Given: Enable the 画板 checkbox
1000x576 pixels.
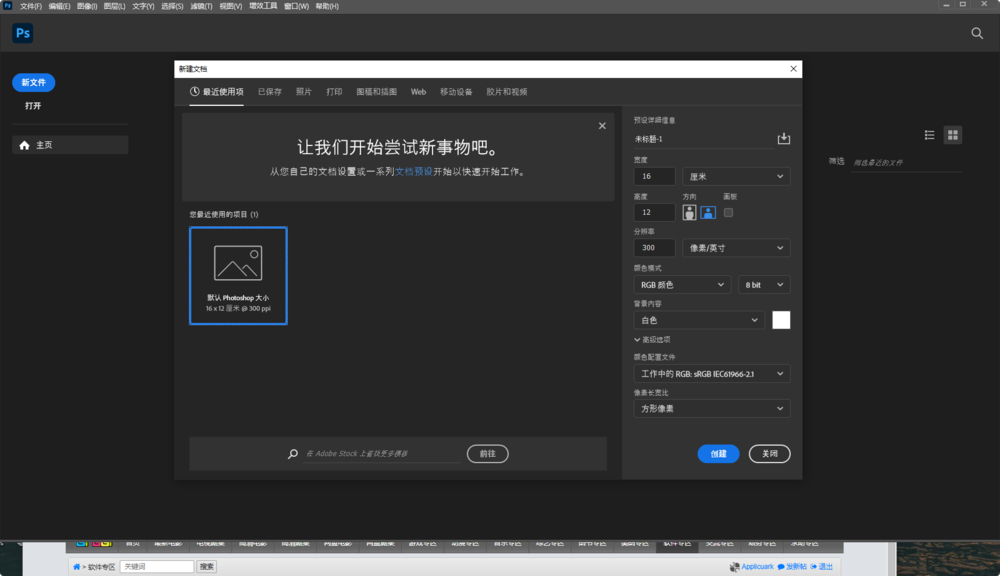Looking at the screenshot, I should tap(728, 212).
